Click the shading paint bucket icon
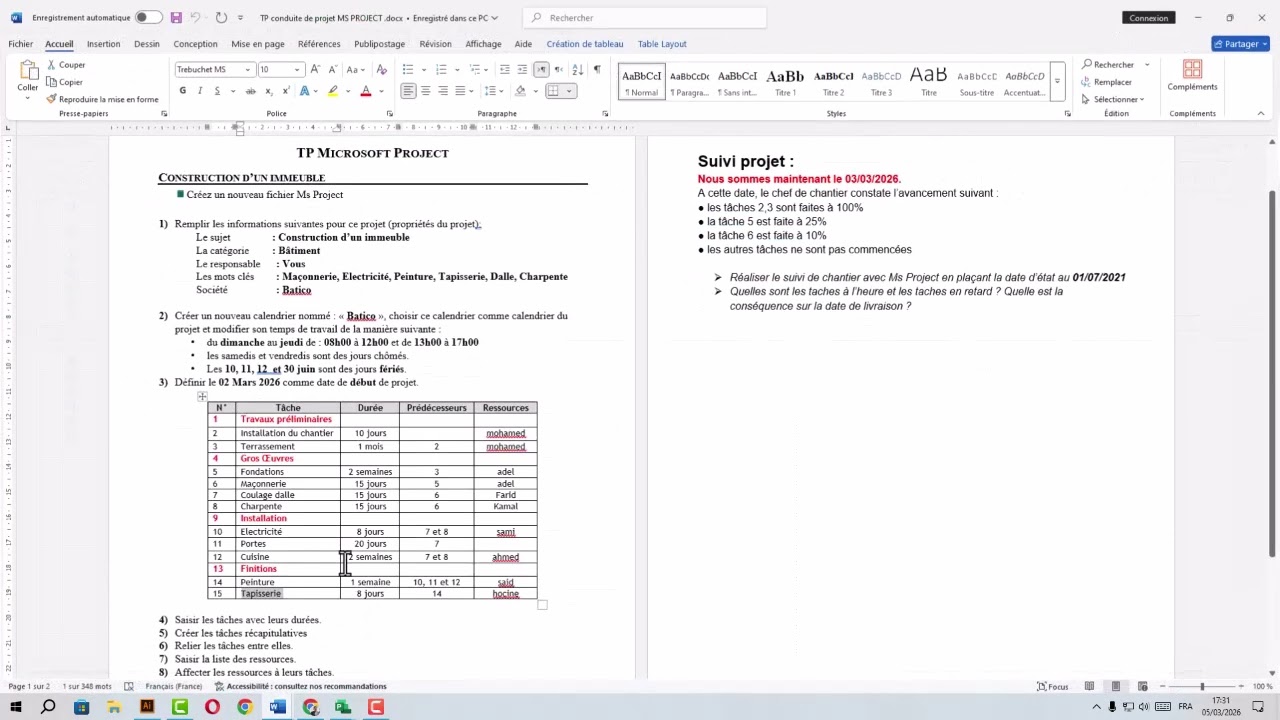 (520, 91)
